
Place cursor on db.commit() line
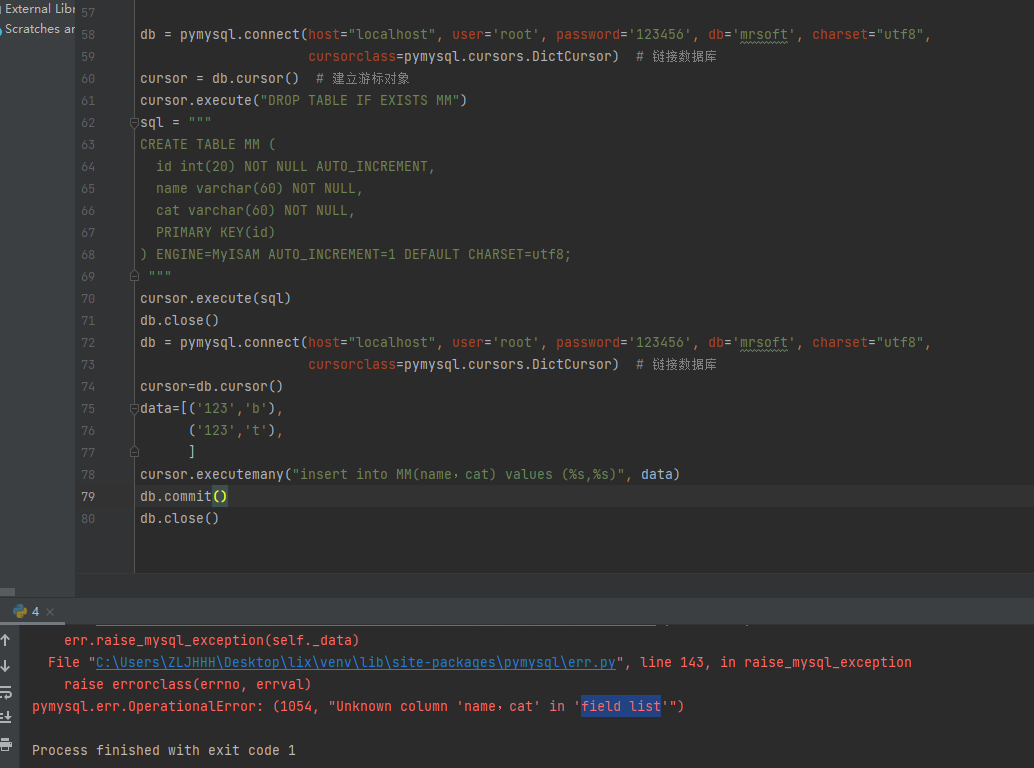coord(176,497)
